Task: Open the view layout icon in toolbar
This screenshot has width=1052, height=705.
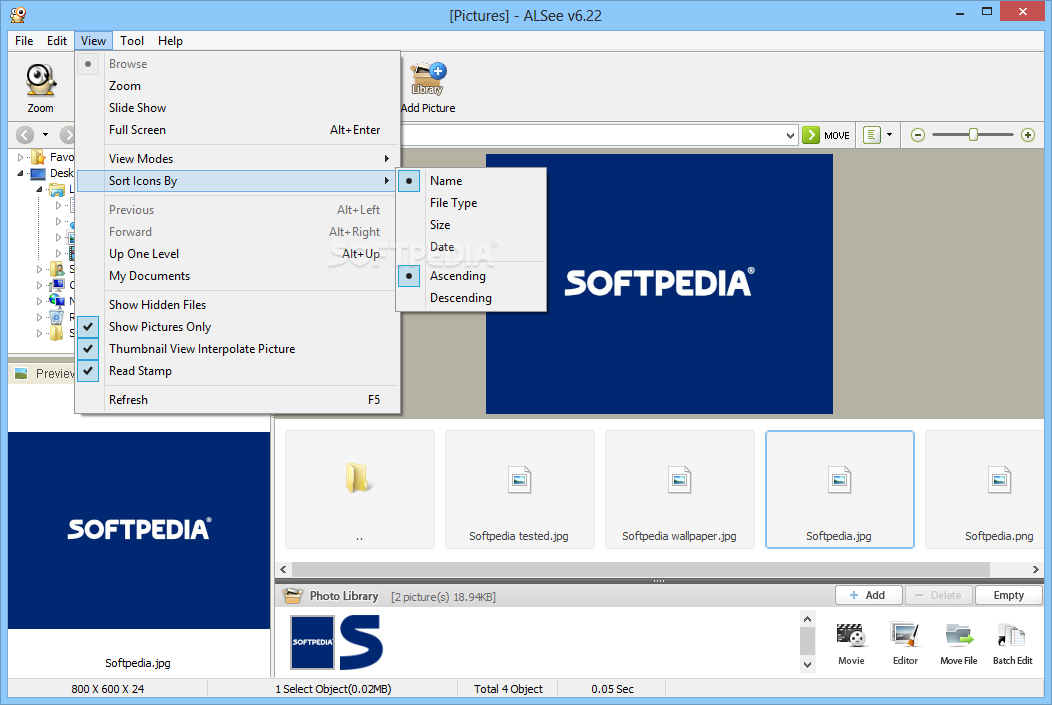Action: [x=871, y=135]
